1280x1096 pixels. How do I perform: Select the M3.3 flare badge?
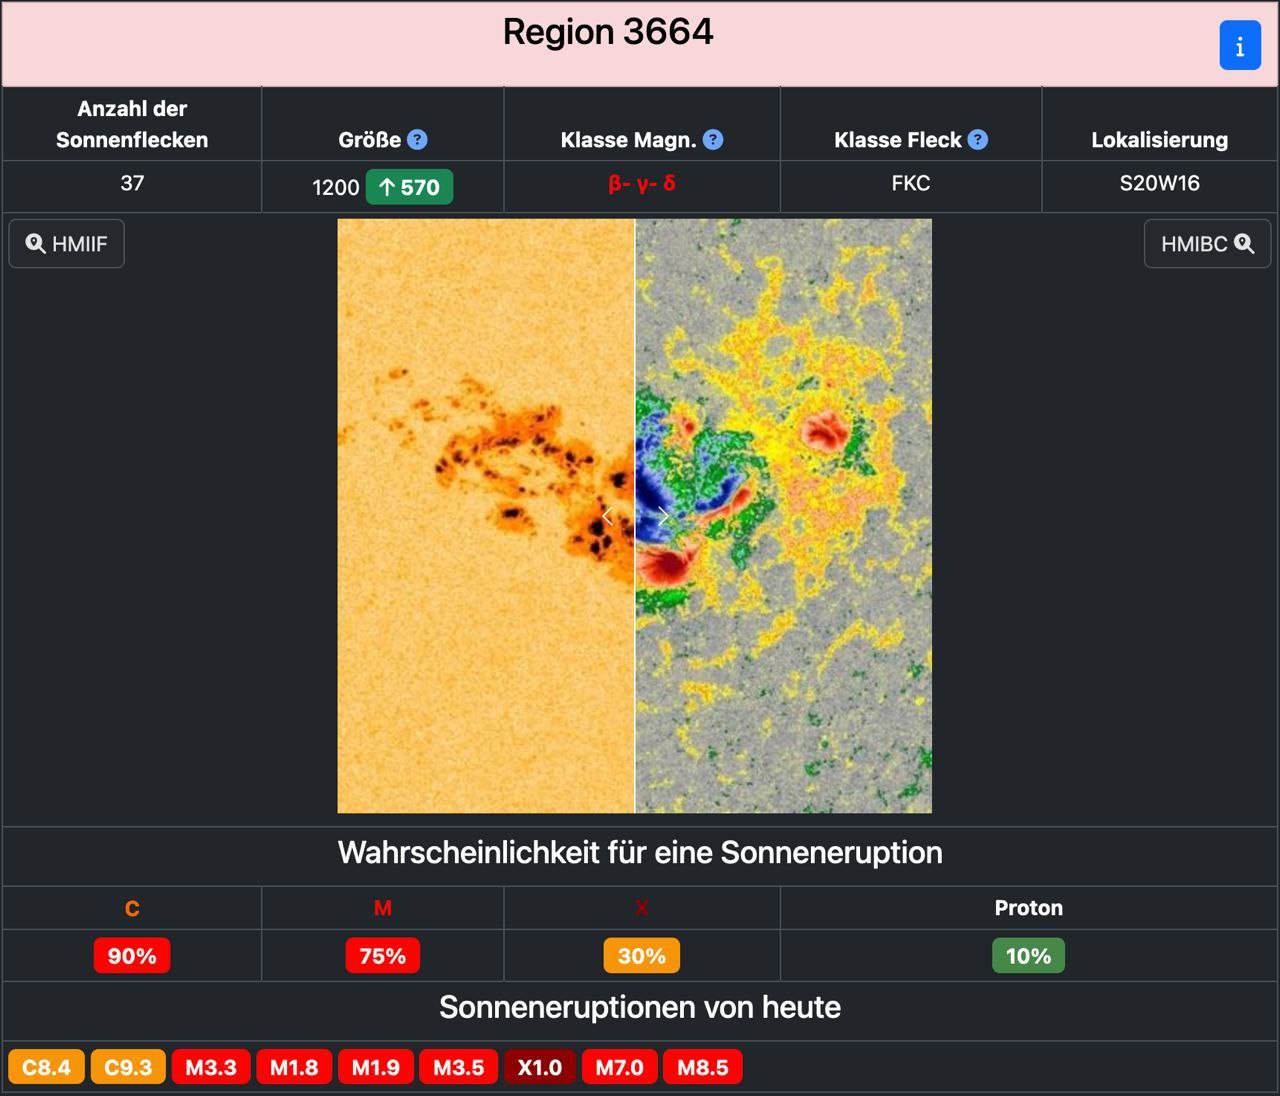[211, 1067]
